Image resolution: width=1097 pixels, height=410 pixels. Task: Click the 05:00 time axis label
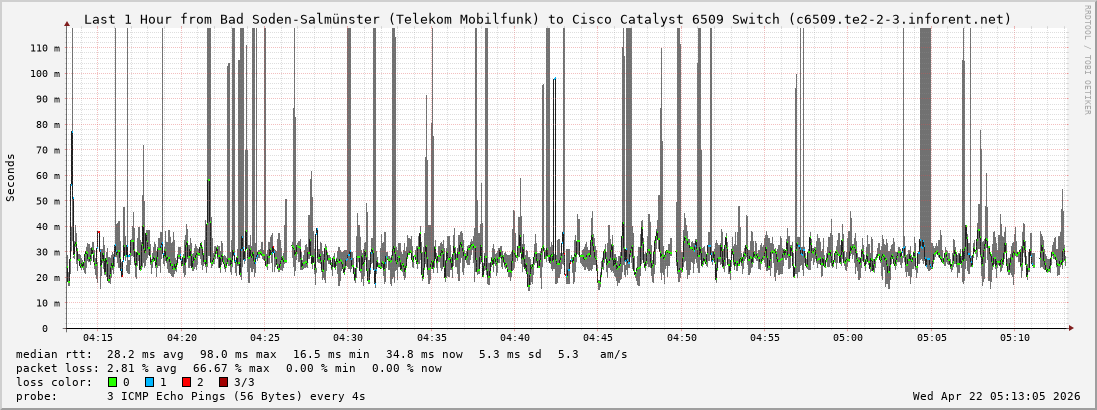(847, 338)
